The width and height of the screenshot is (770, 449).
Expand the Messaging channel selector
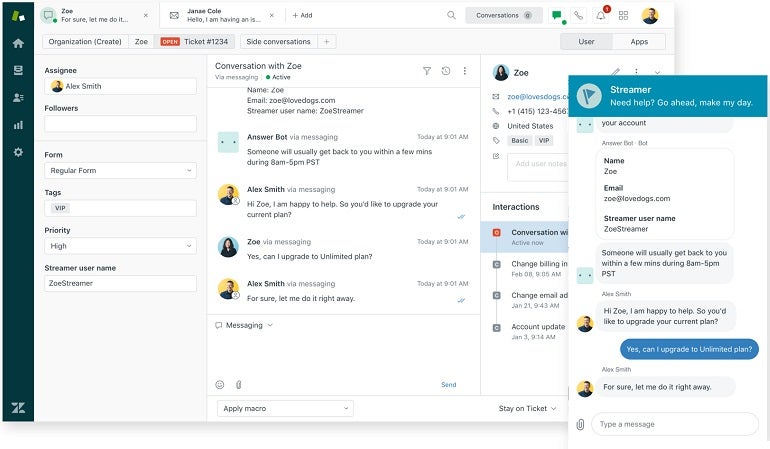click(245, 325)
